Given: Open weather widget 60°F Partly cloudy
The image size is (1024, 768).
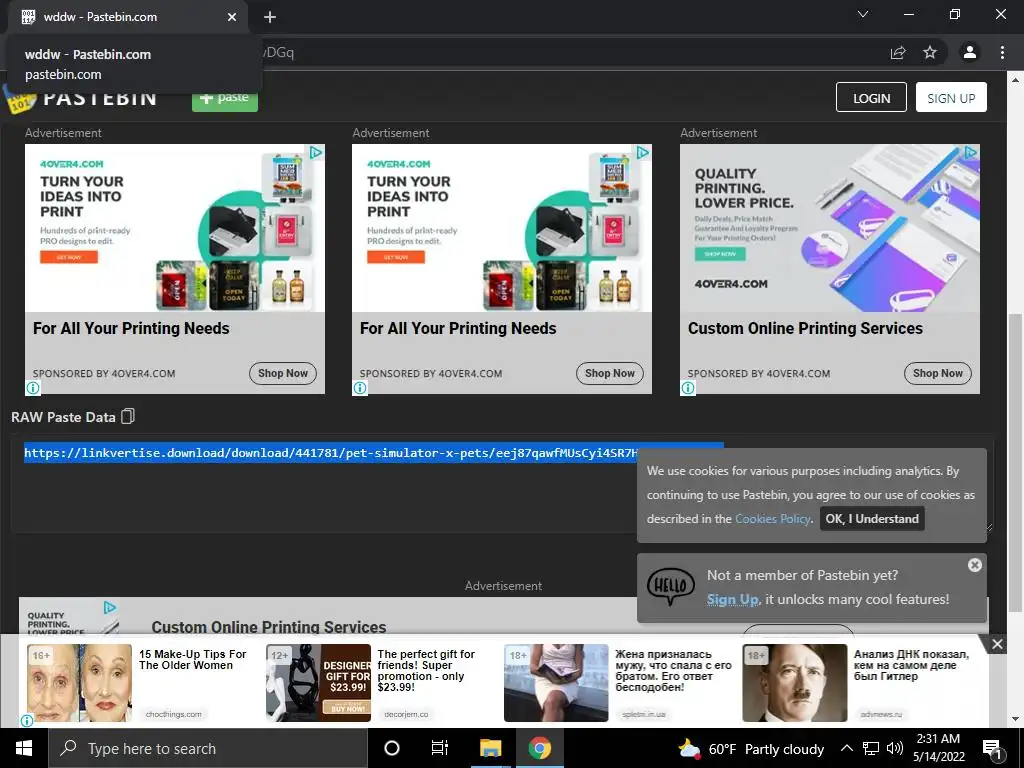Looking at the screenshot, I should [x=750, y=749].
